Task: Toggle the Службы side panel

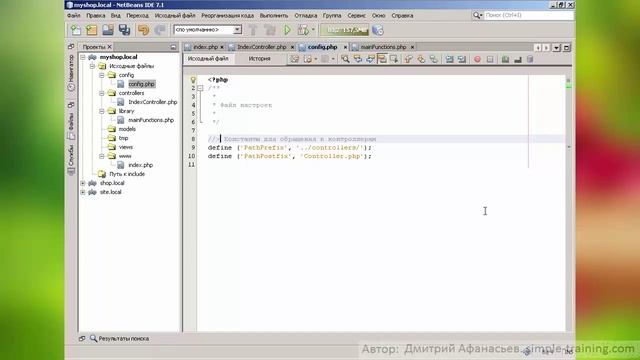Action: point(71,160)
